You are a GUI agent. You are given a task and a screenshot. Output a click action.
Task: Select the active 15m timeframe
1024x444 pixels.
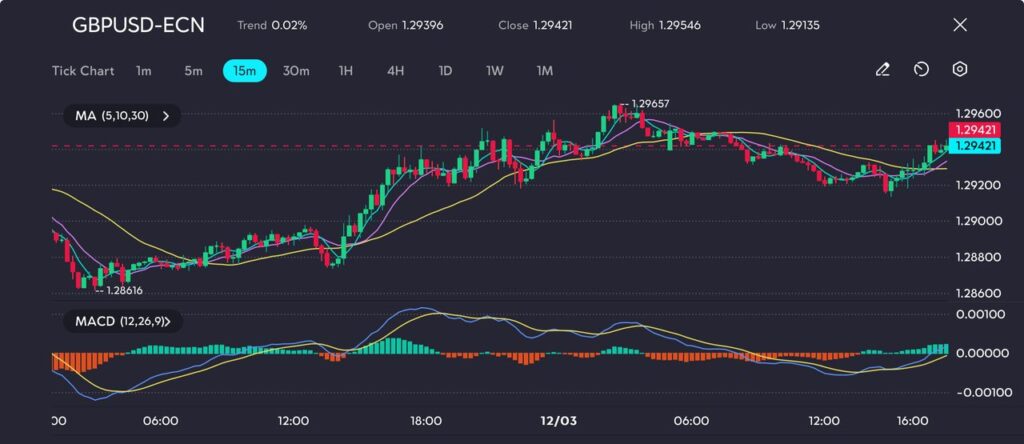click(244, 71)
